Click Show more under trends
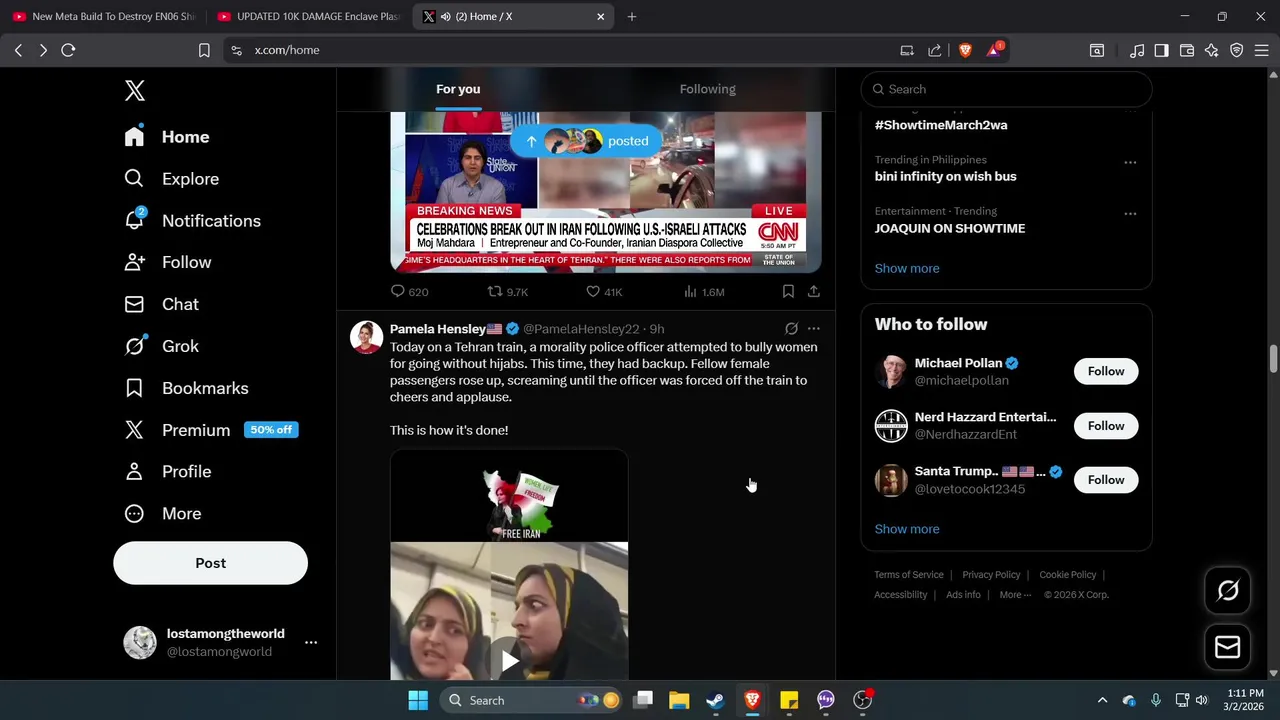This screenshot has width=1280, height=720. click(907, 268)
